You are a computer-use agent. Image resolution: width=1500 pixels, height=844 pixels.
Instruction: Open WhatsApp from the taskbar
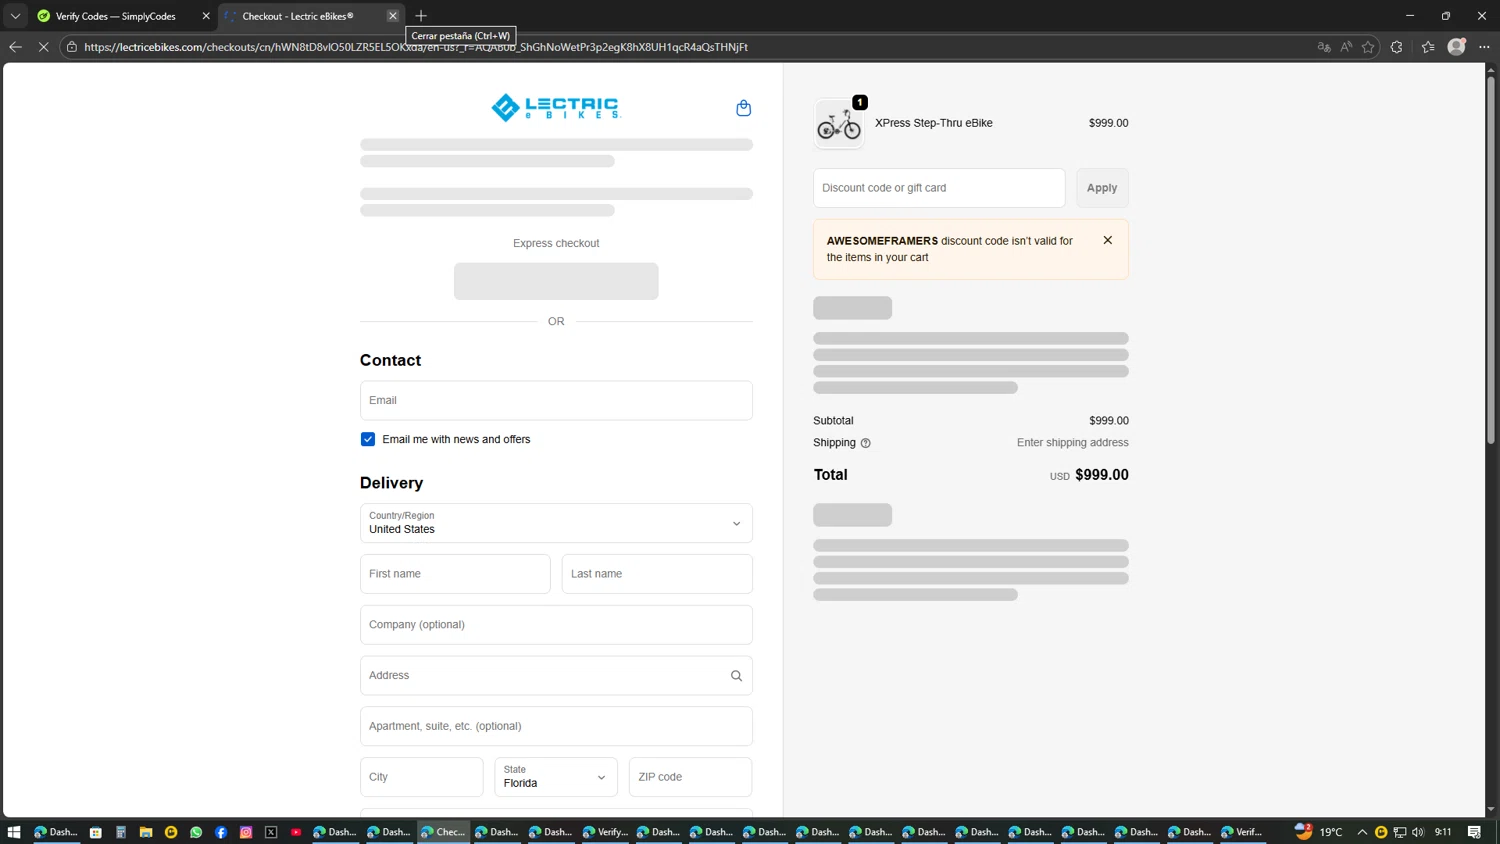[x=196, y=832]
